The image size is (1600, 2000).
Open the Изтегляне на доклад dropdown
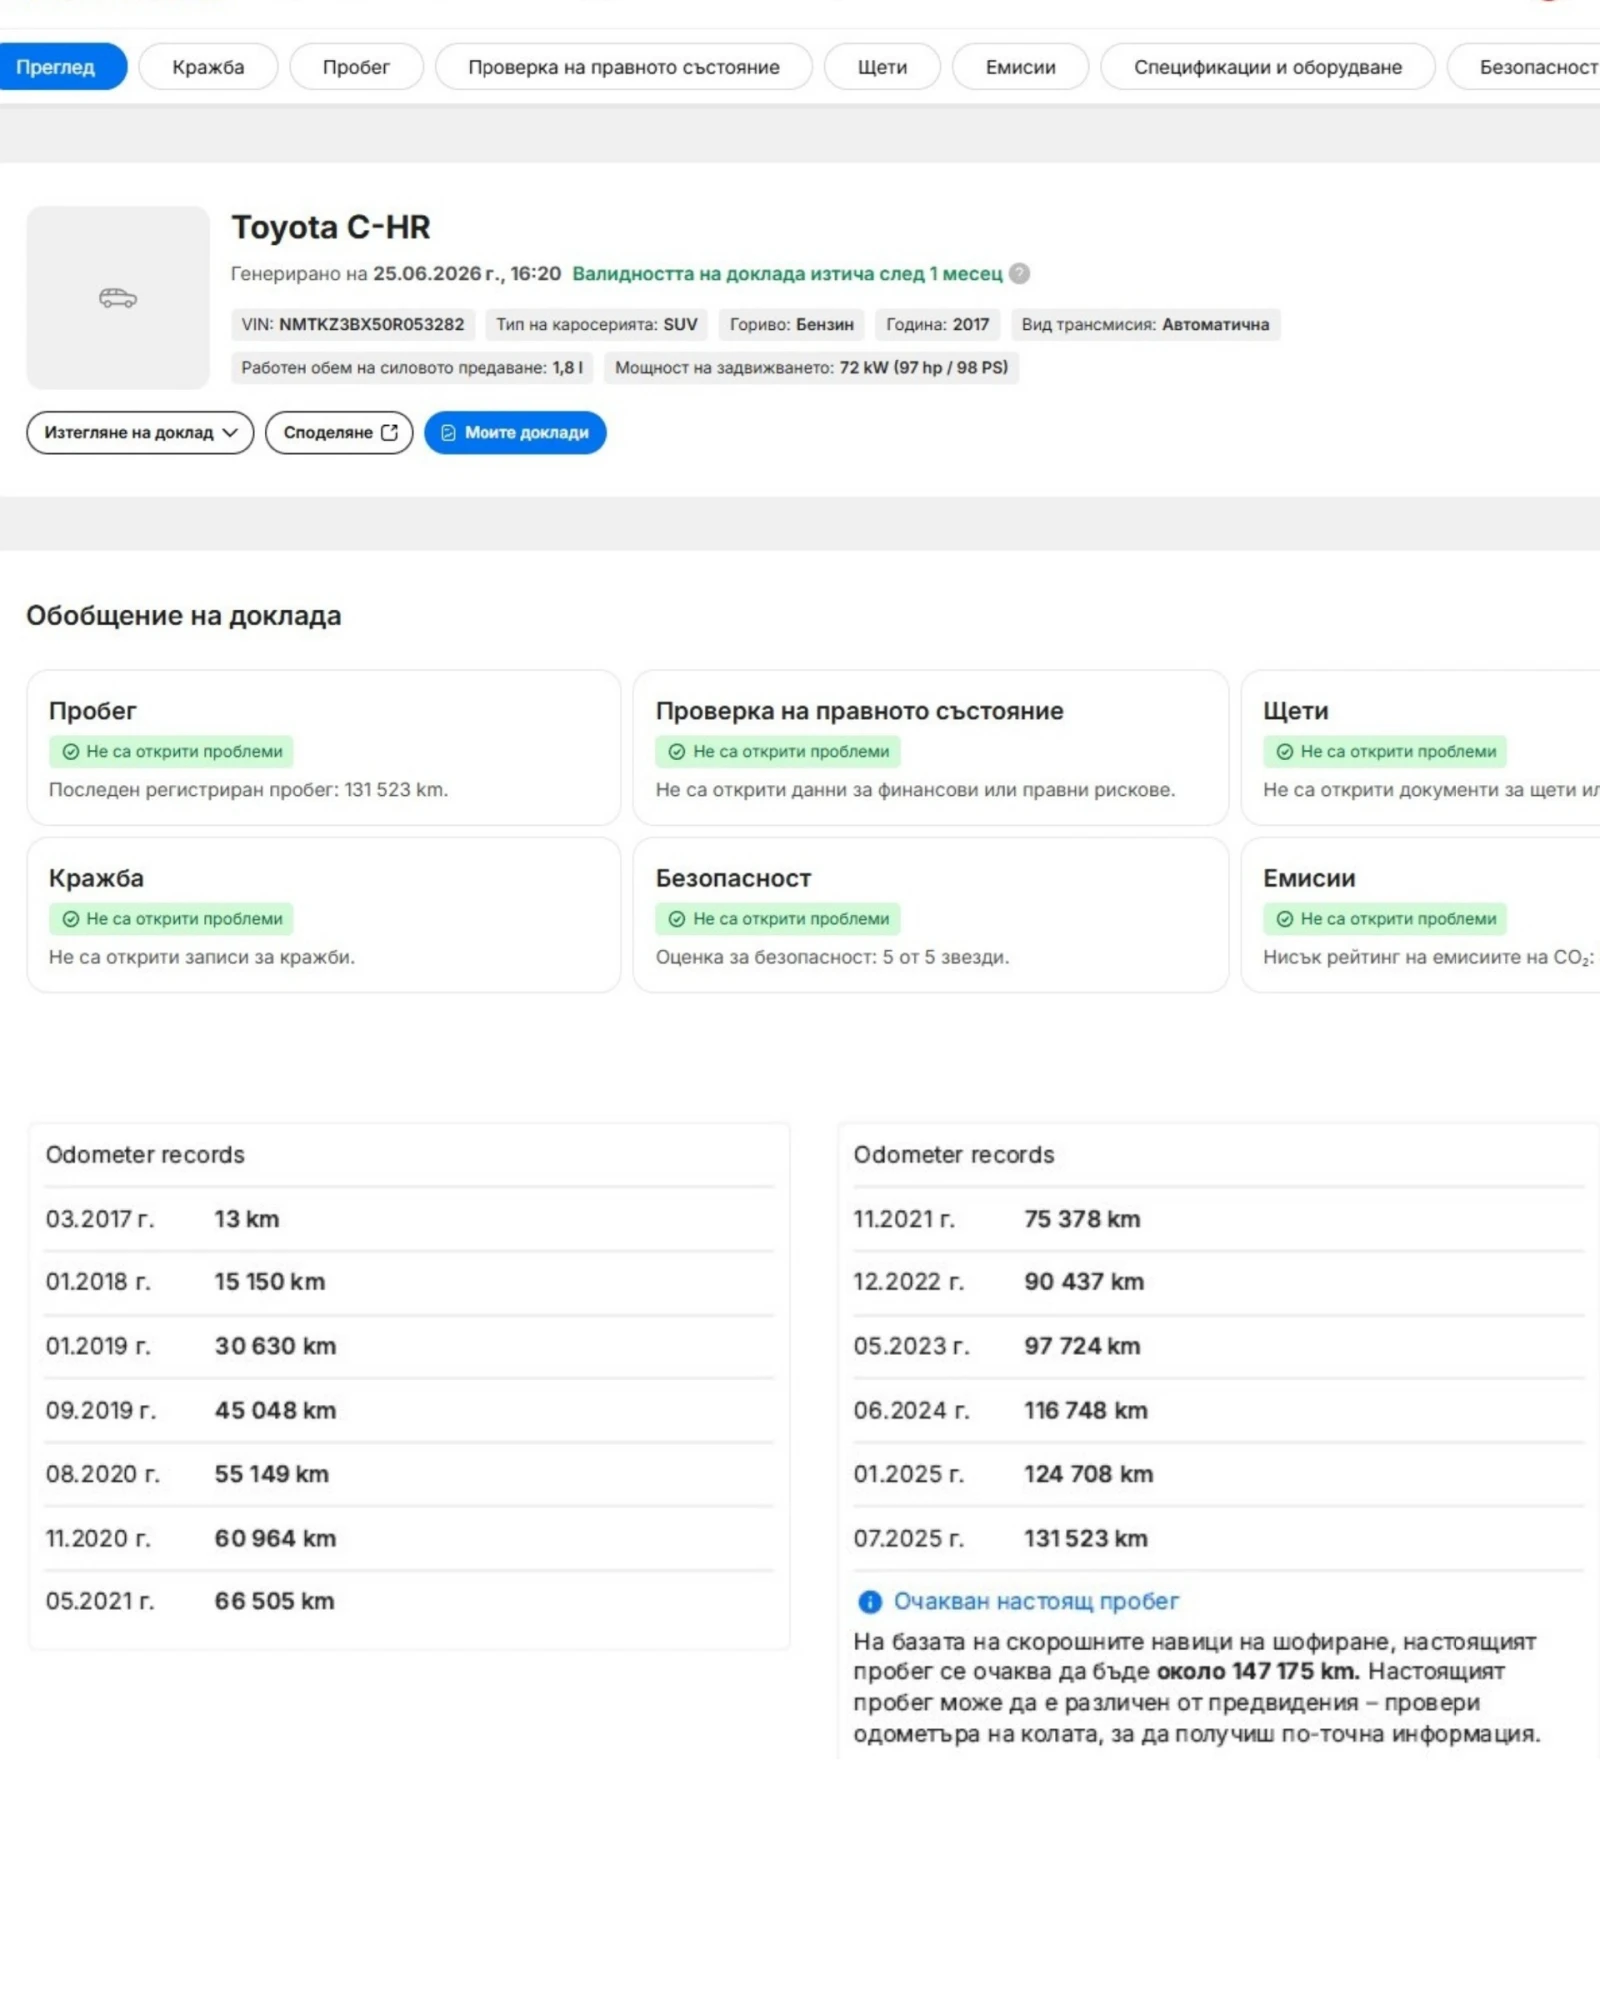[x=140, y=432]
